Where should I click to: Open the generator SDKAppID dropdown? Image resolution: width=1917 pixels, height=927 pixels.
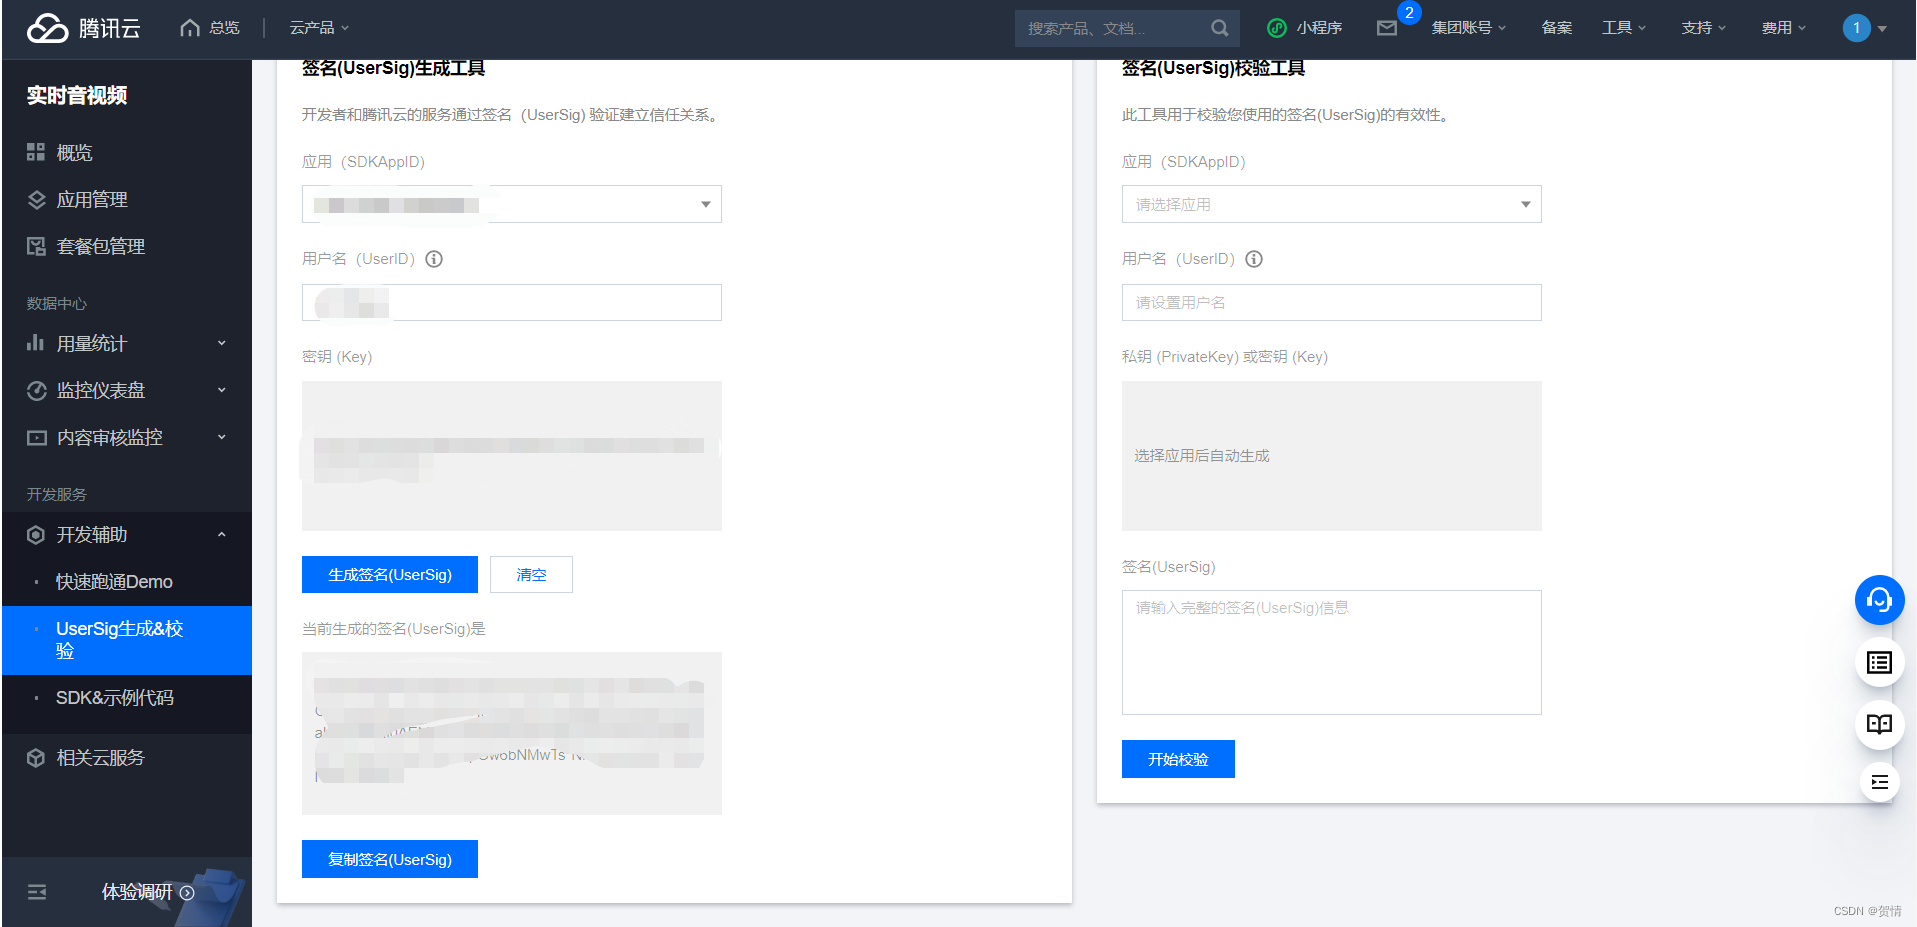pos(511,204)
